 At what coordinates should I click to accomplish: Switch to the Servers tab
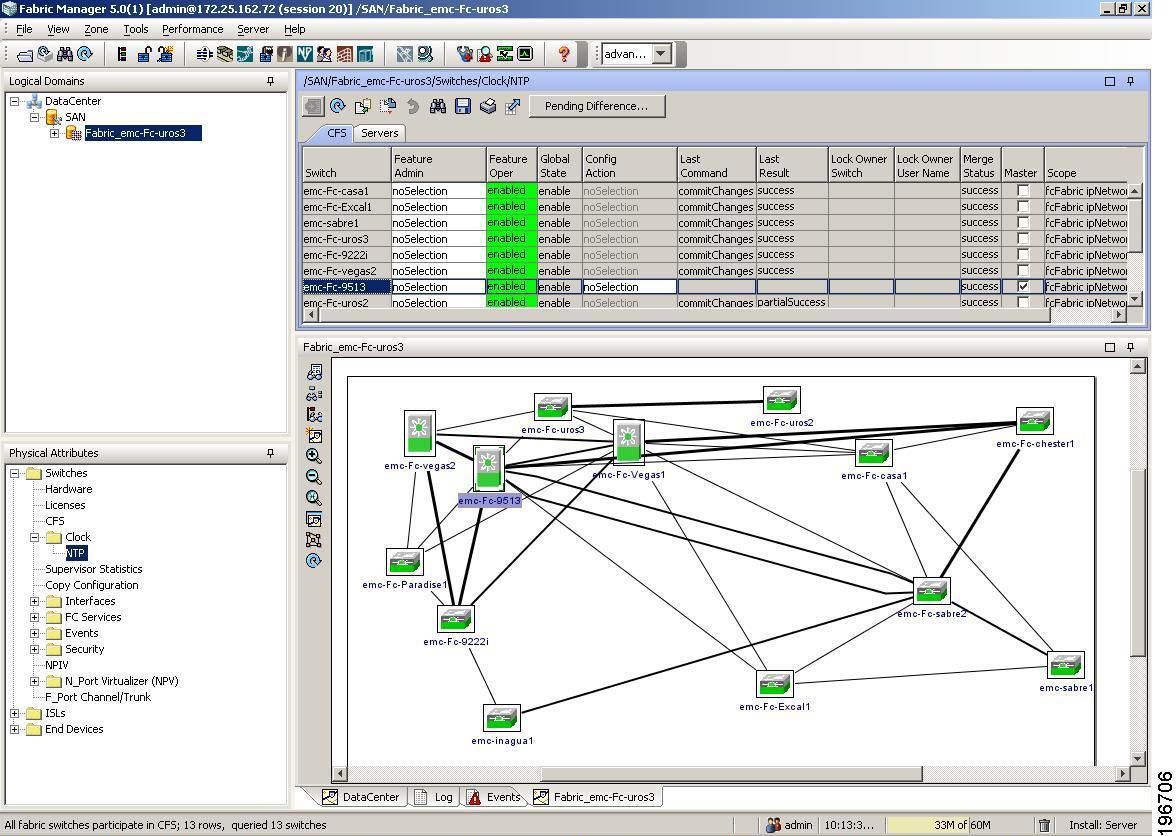point(380,133)
